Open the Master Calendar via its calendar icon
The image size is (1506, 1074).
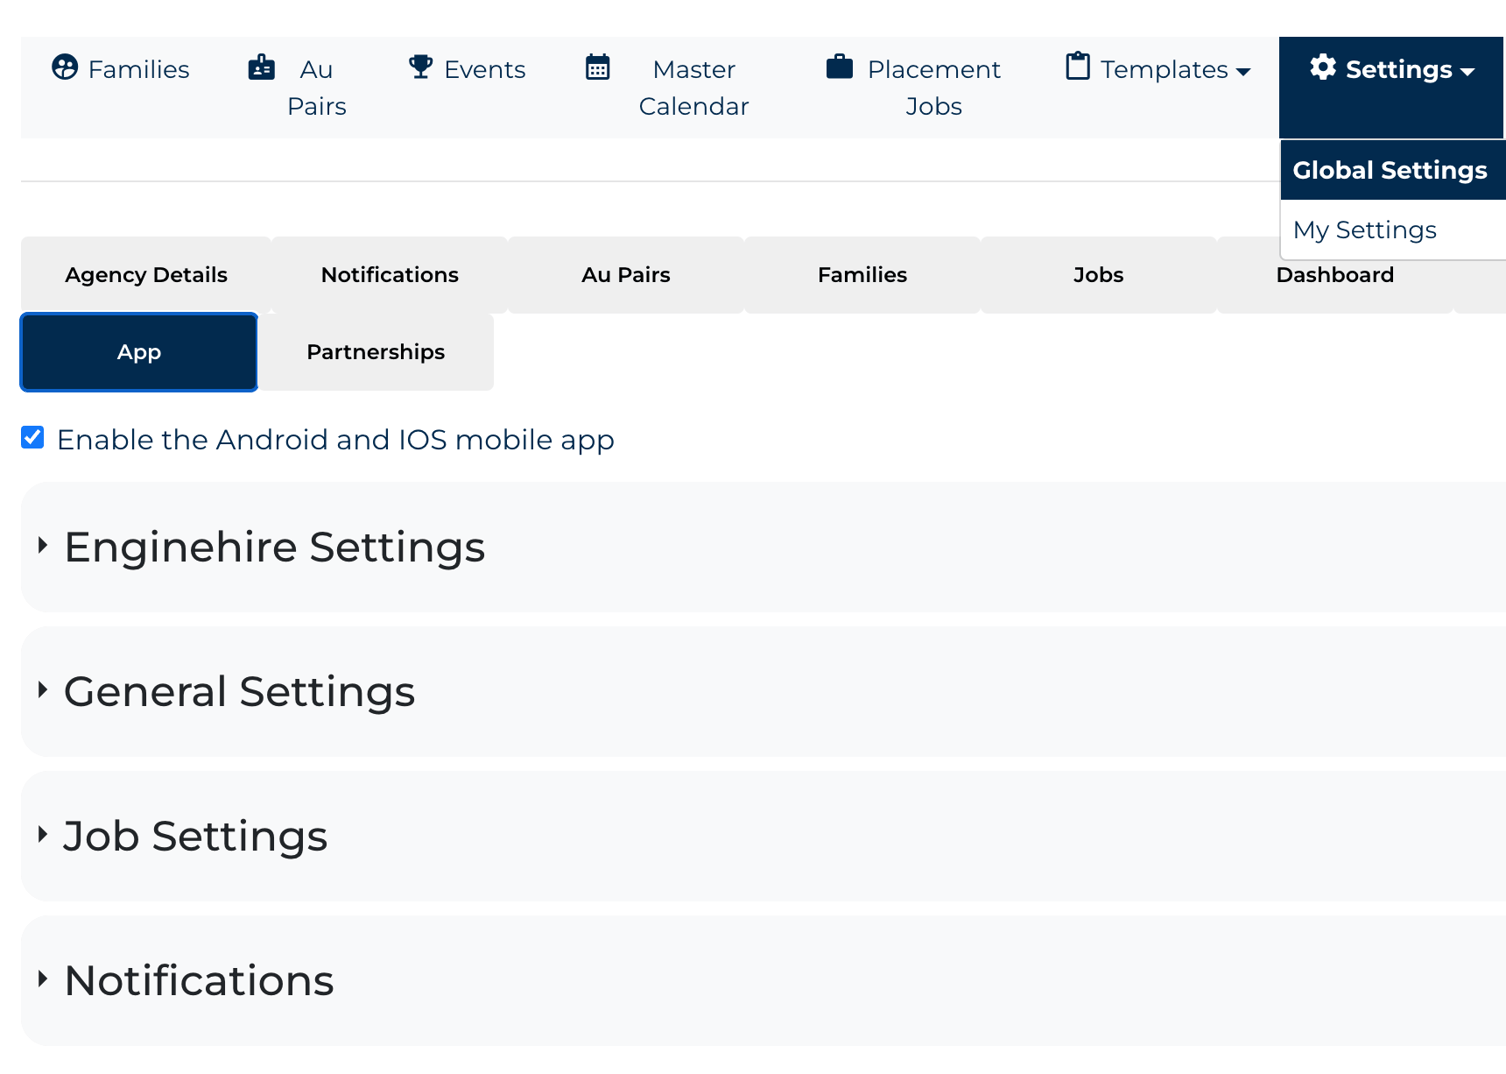click(x=598, y=66)
